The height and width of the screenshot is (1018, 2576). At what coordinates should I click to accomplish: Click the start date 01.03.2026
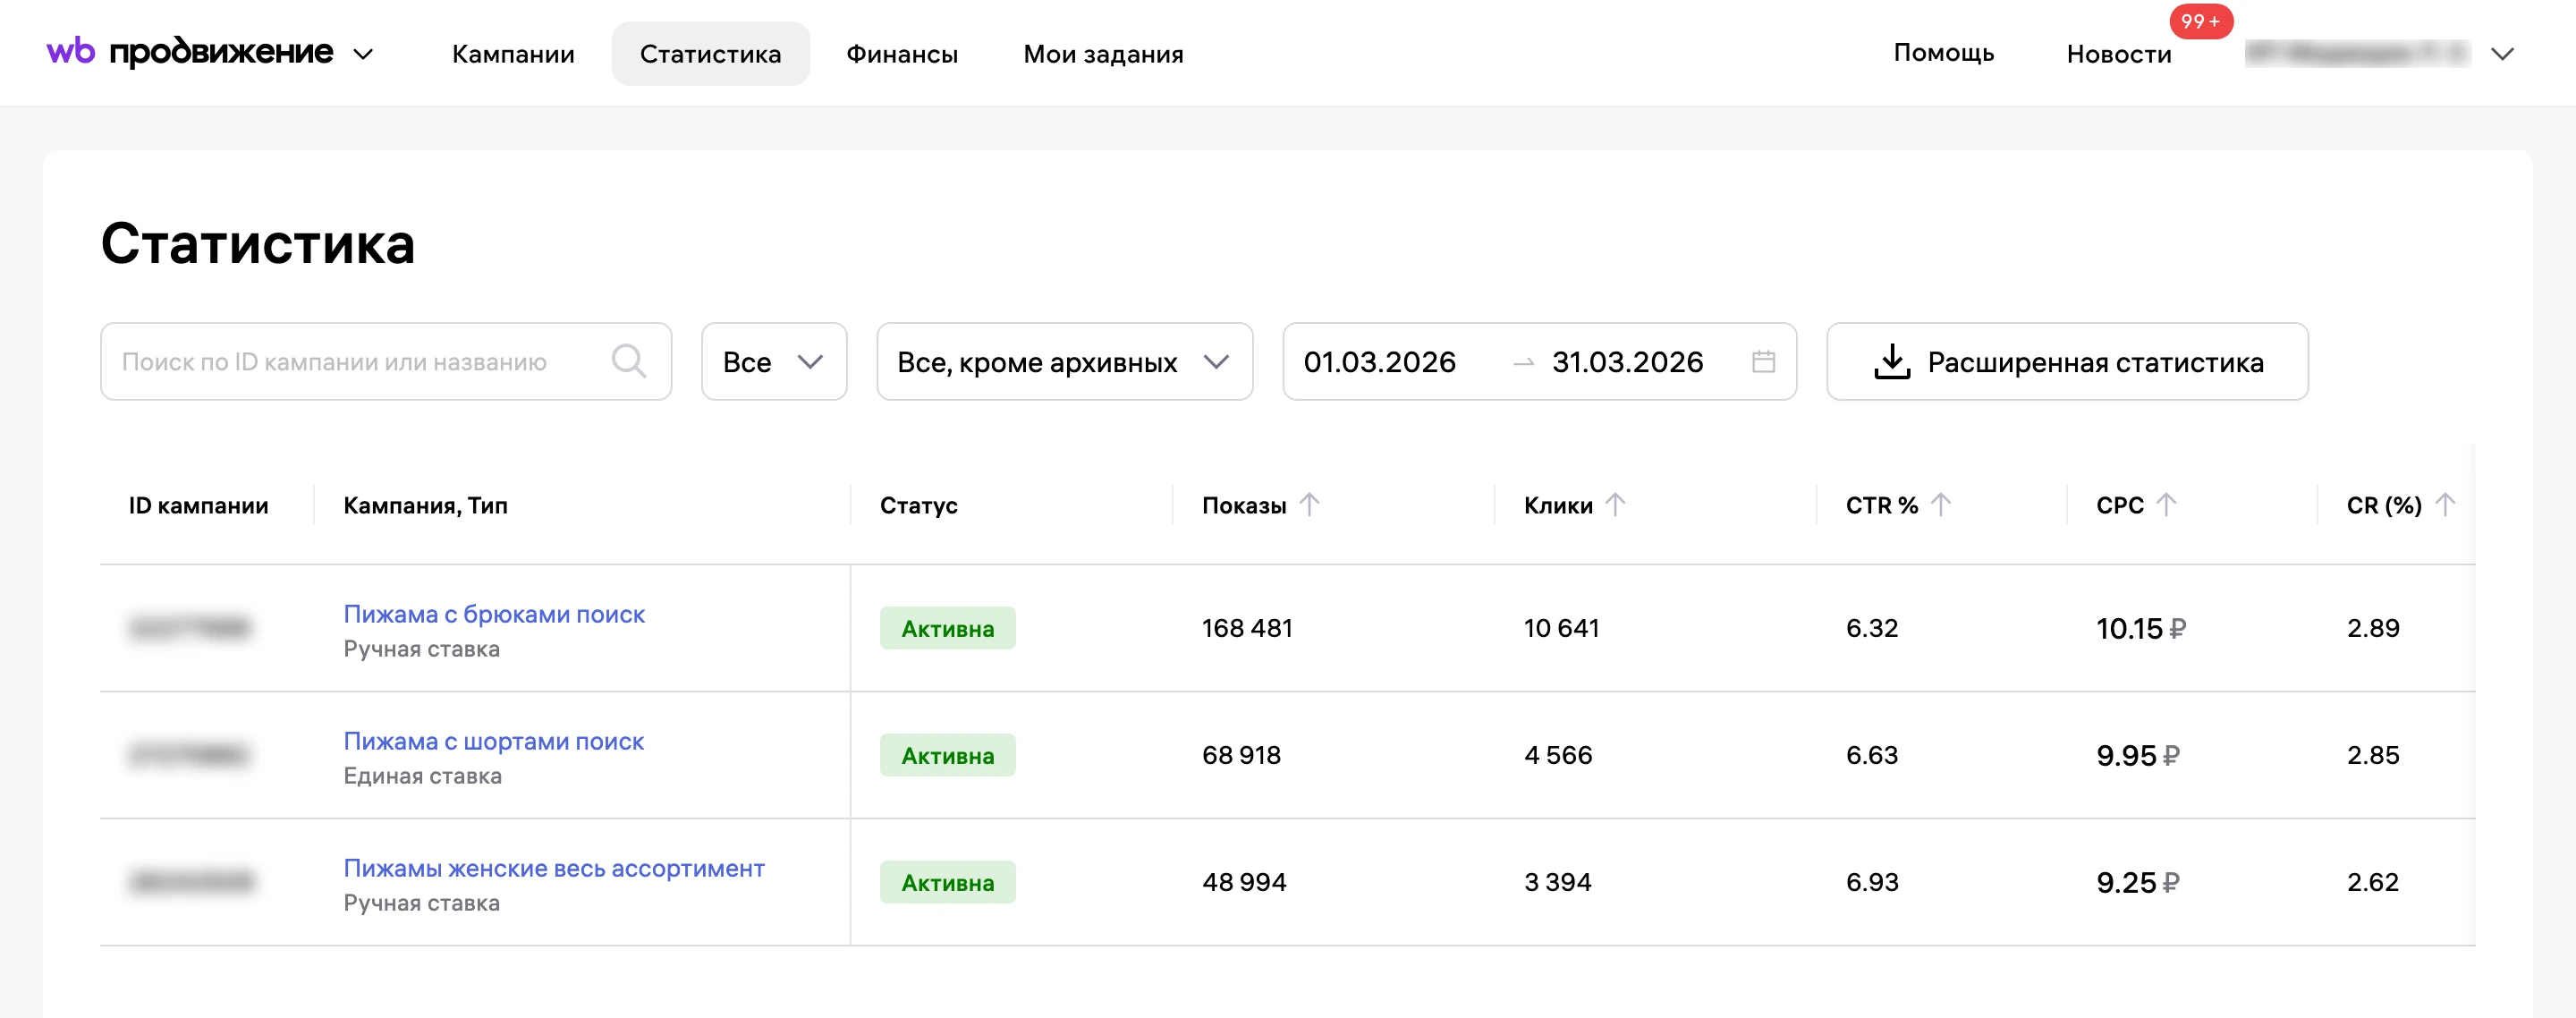tap(1379, 362)
